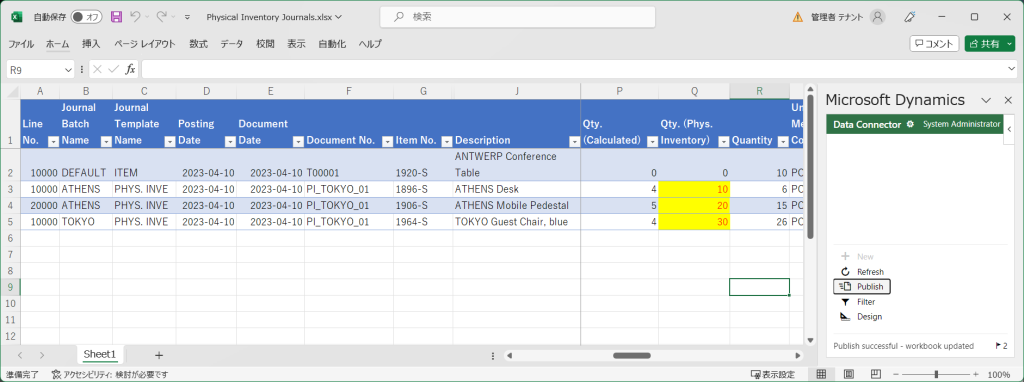Expand the 共有 button dropdown arrow
Screen dimensions: 1024x382
[1010, 44]
